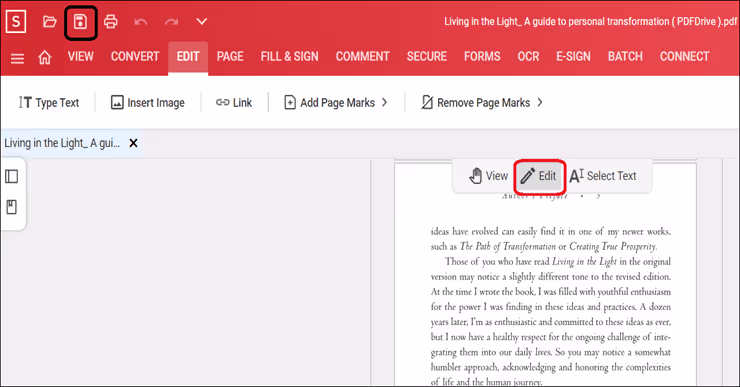Viewport: 740px width, 387px height.
Task: Click the word 'Those' in the document page
Action: (x=456, y=261)
